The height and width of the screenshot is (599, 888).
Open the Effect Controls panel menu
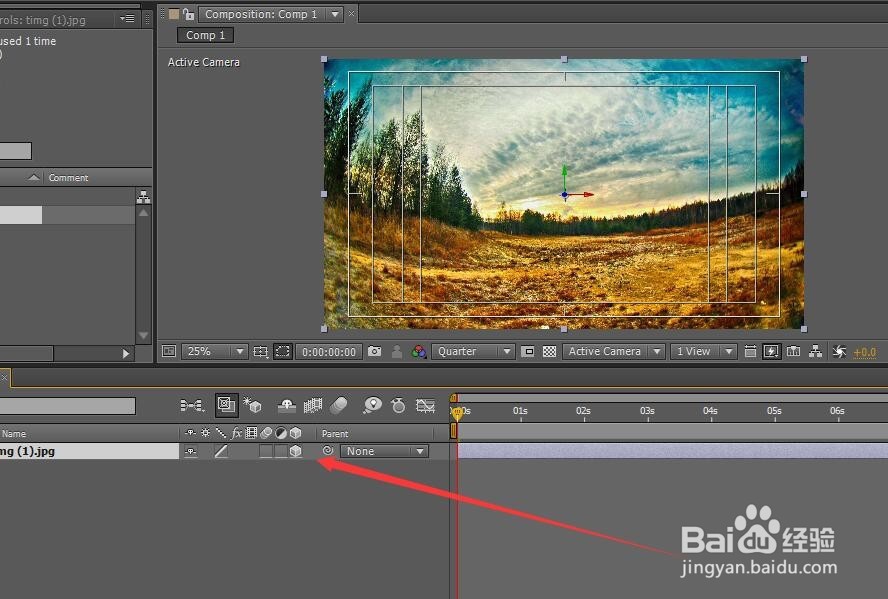127,19
